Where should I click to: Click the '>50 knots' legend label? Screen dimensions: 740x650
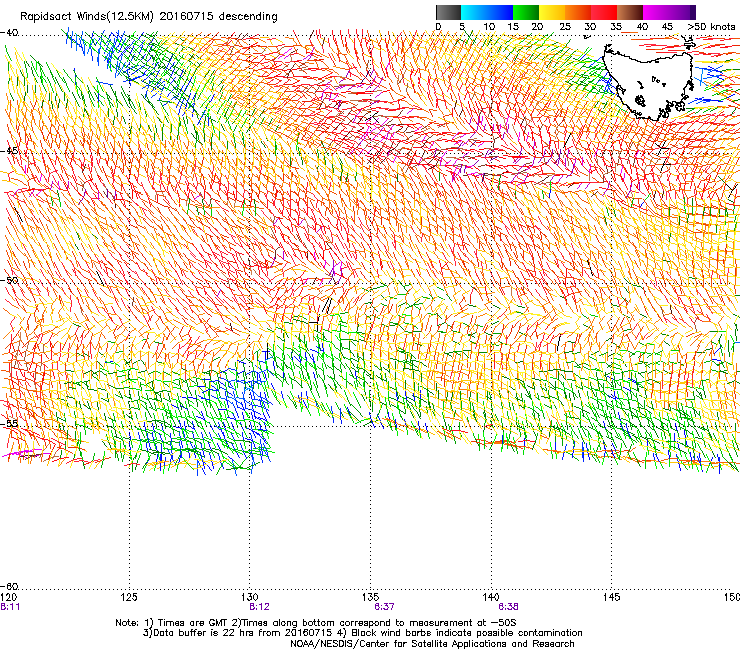tap(711, 27)
